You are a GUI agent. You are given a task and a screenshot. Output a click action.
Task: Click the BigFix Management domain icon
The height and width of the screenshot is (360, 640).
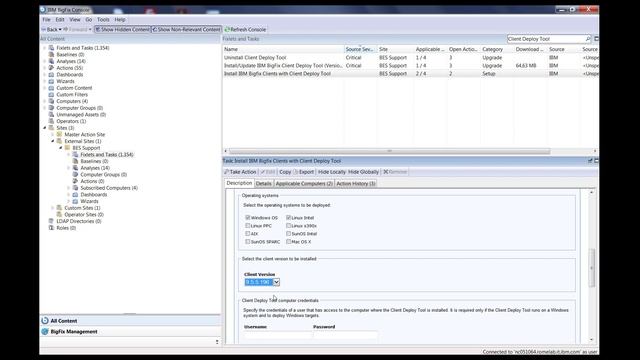point(45,331)
